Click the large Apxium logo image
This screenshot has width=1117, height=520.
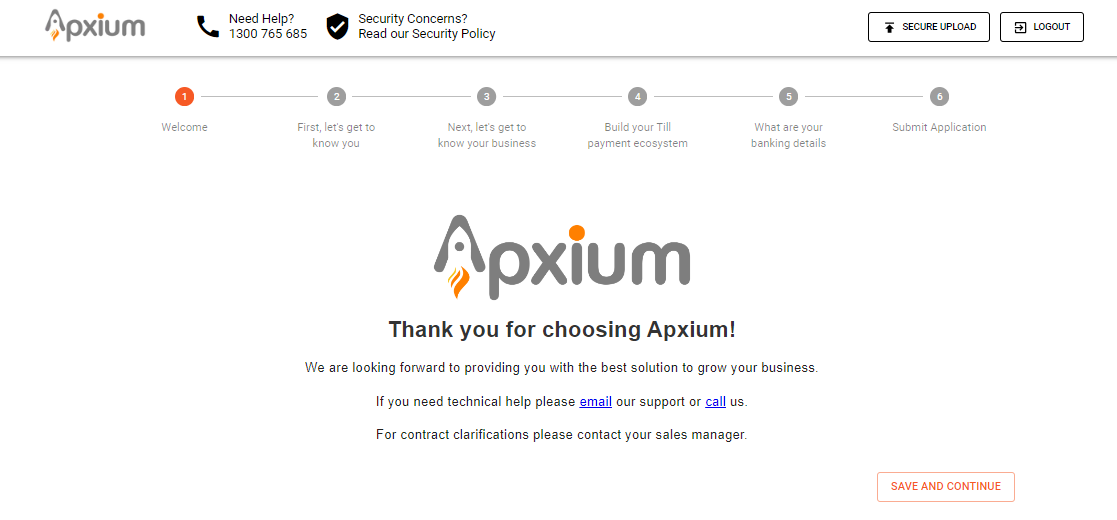(562, 257)
